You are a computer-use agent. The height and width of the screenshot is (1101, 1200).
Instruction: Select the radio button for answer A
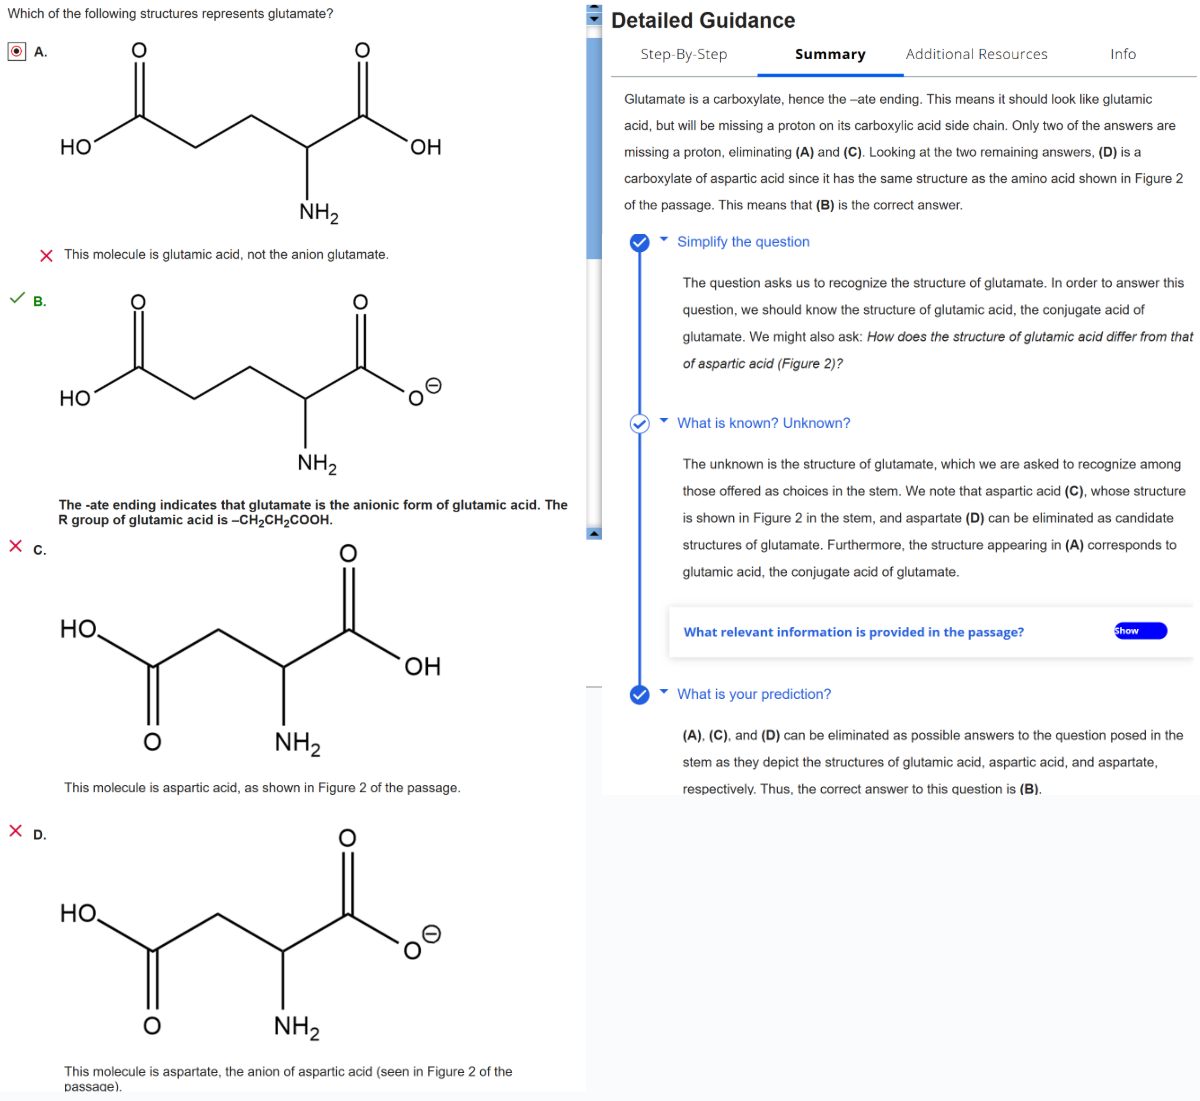(x=17, y=52)
